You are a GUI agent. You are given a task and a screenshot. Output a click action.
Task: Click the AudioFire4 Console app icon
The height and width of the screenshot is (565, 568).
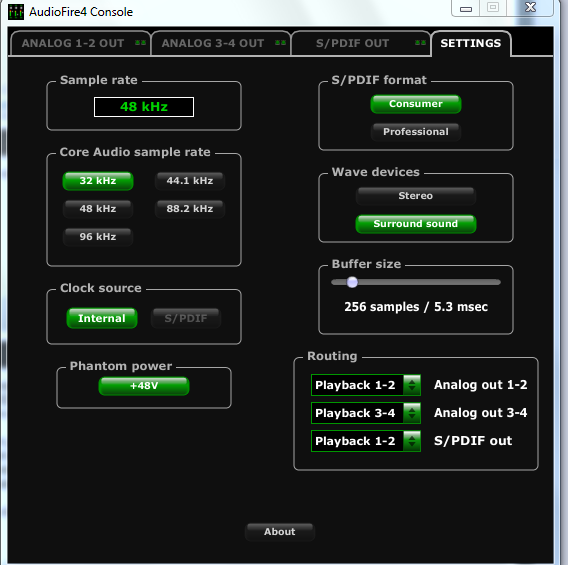[16, 12]
